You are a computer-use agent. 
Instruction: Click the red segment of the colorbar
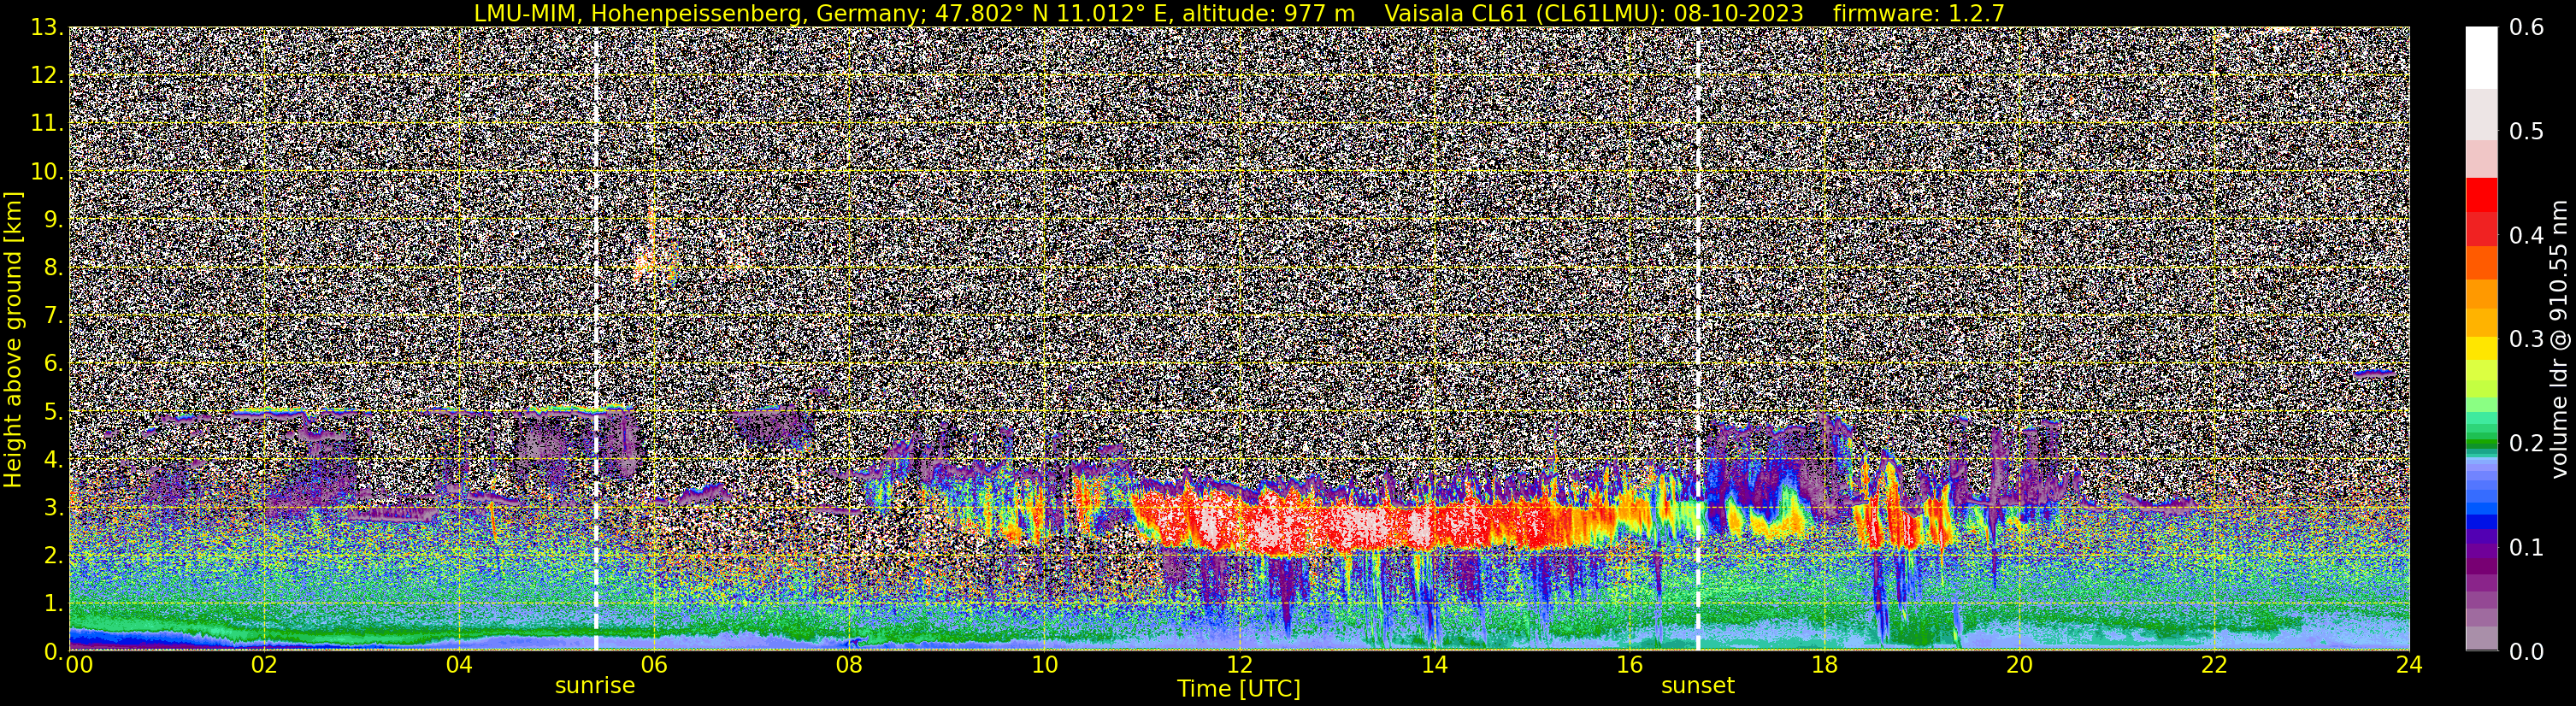click(x=2481, y=196)
